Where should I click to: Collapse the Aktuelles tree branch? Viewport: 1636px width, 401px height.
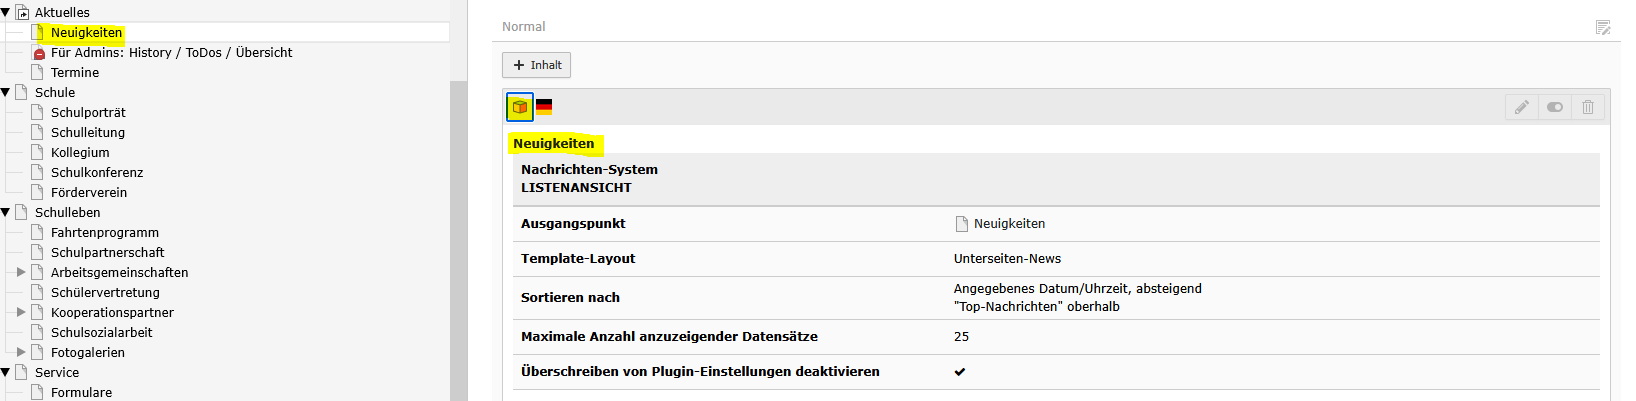point(6,13)
